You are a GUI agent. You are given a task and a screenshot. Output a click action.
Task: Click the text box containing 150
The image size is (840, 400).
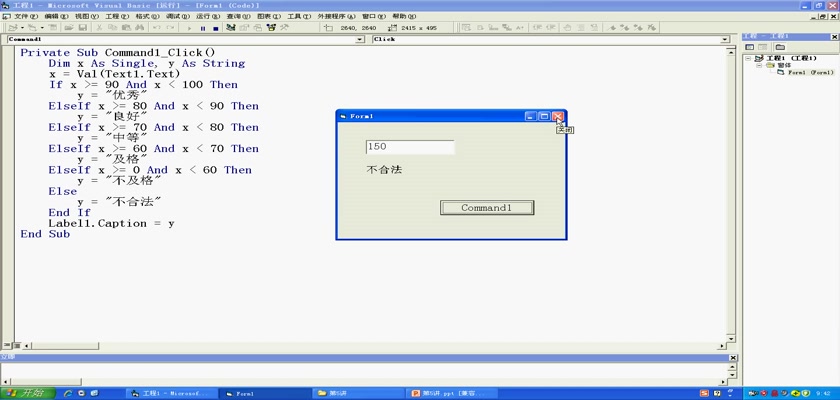point(409,147)
